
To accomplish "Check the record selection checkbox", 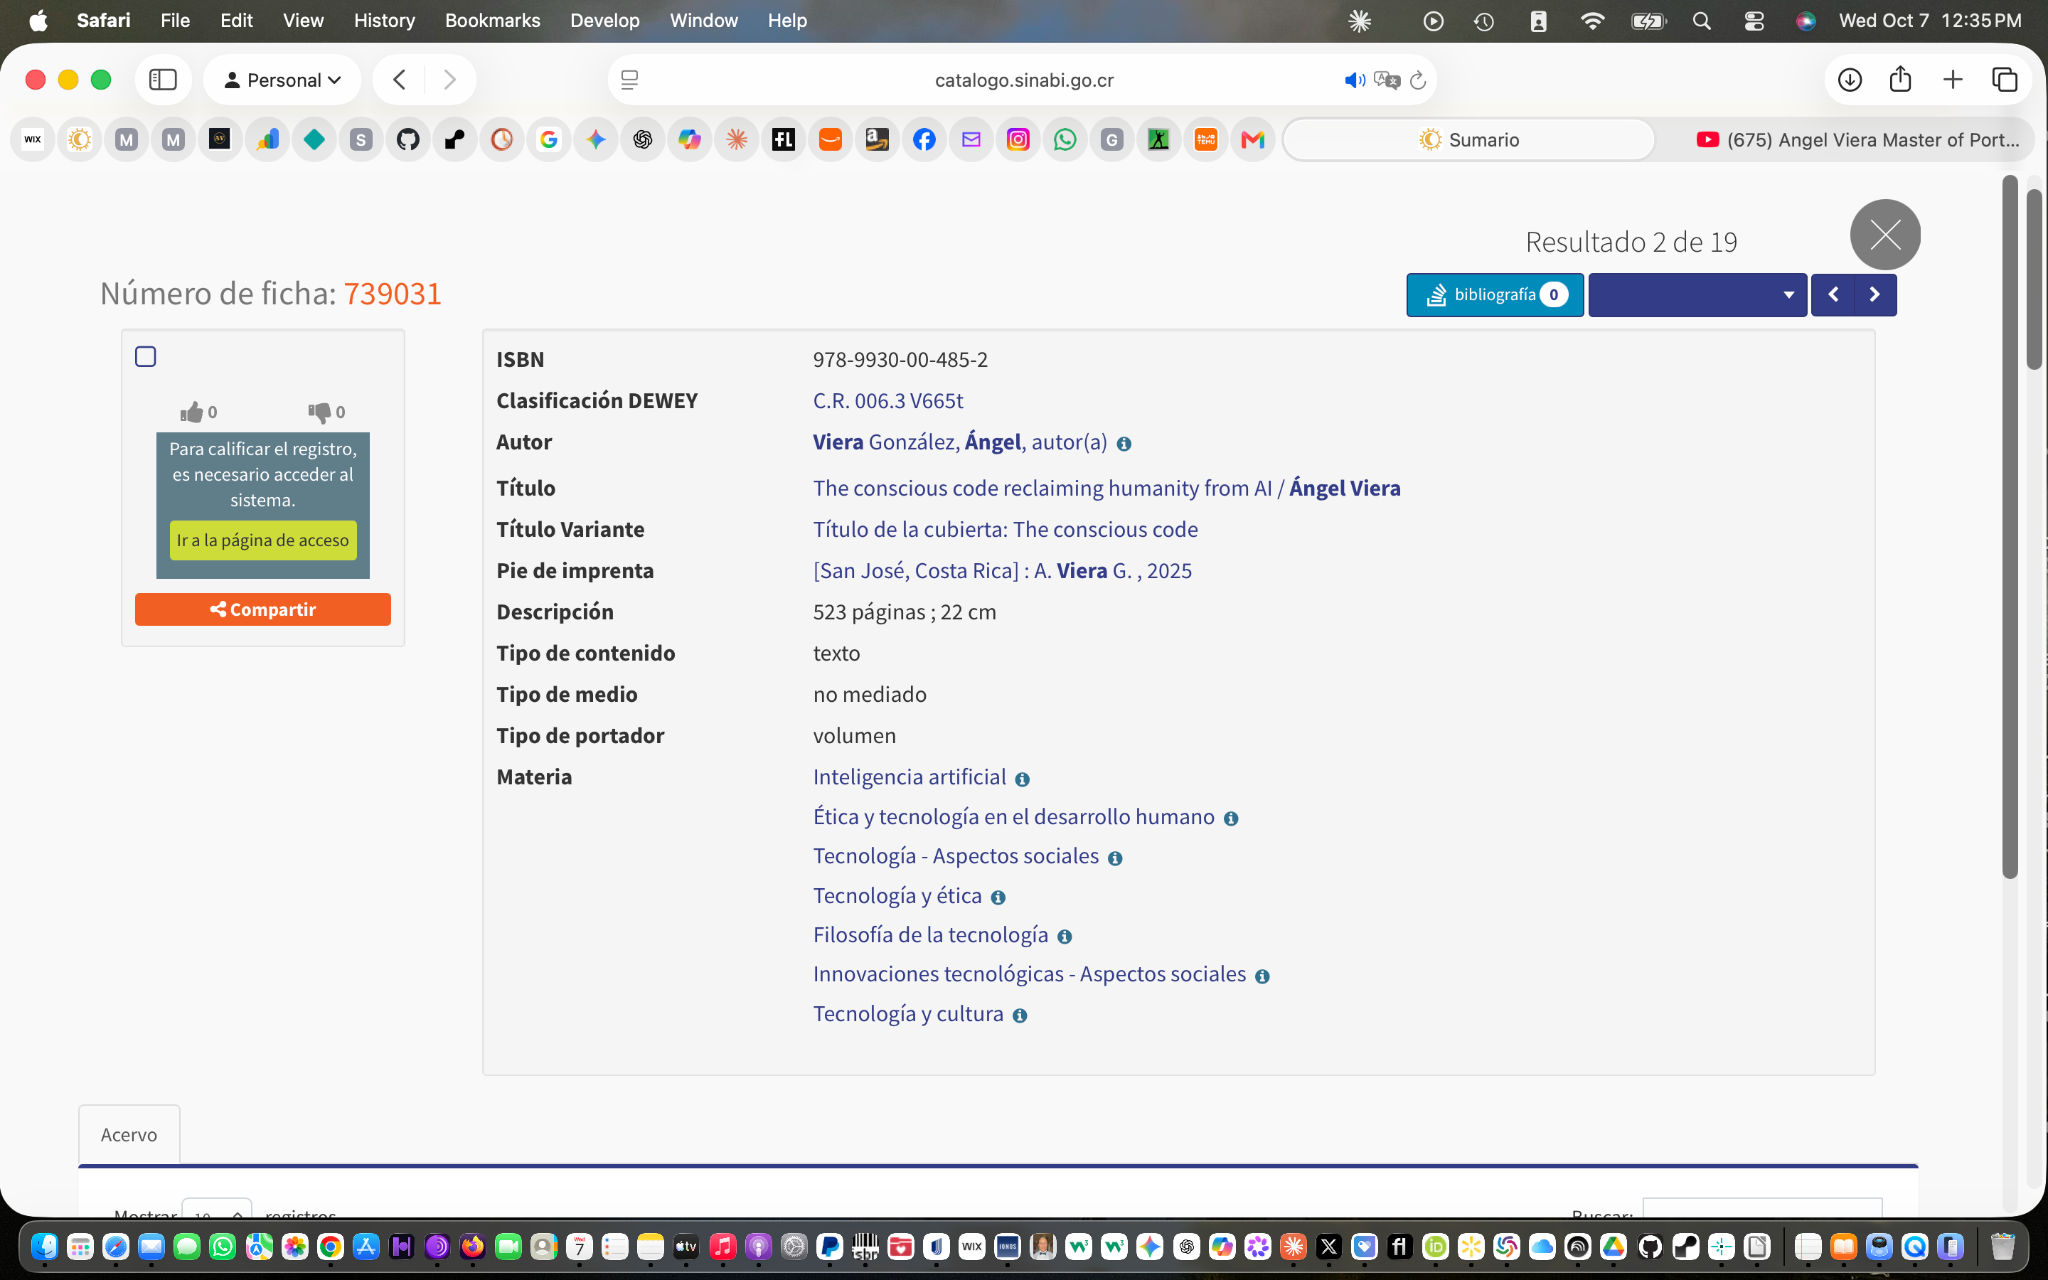I will (x=146, y=357).
